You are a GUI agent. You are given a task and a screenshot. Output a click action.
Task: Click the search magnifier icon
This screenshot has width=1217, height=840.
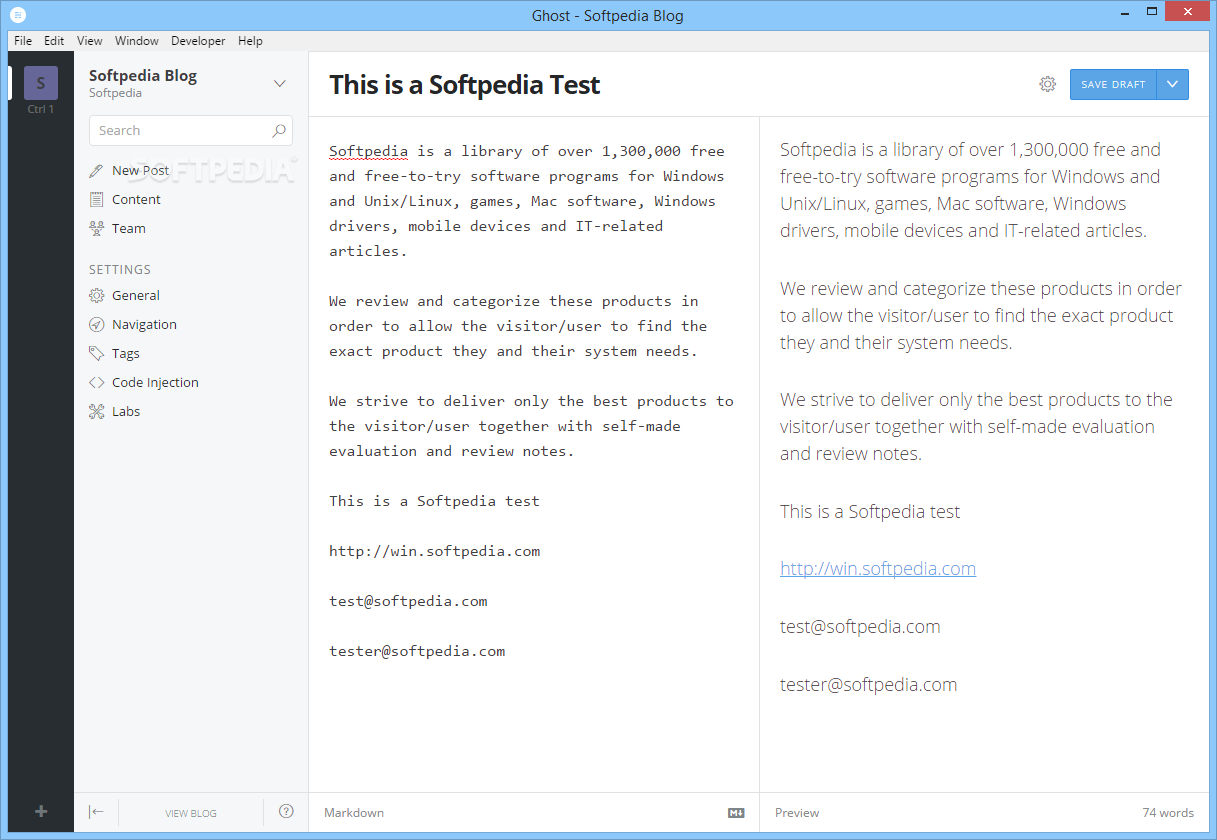(279, 131)
